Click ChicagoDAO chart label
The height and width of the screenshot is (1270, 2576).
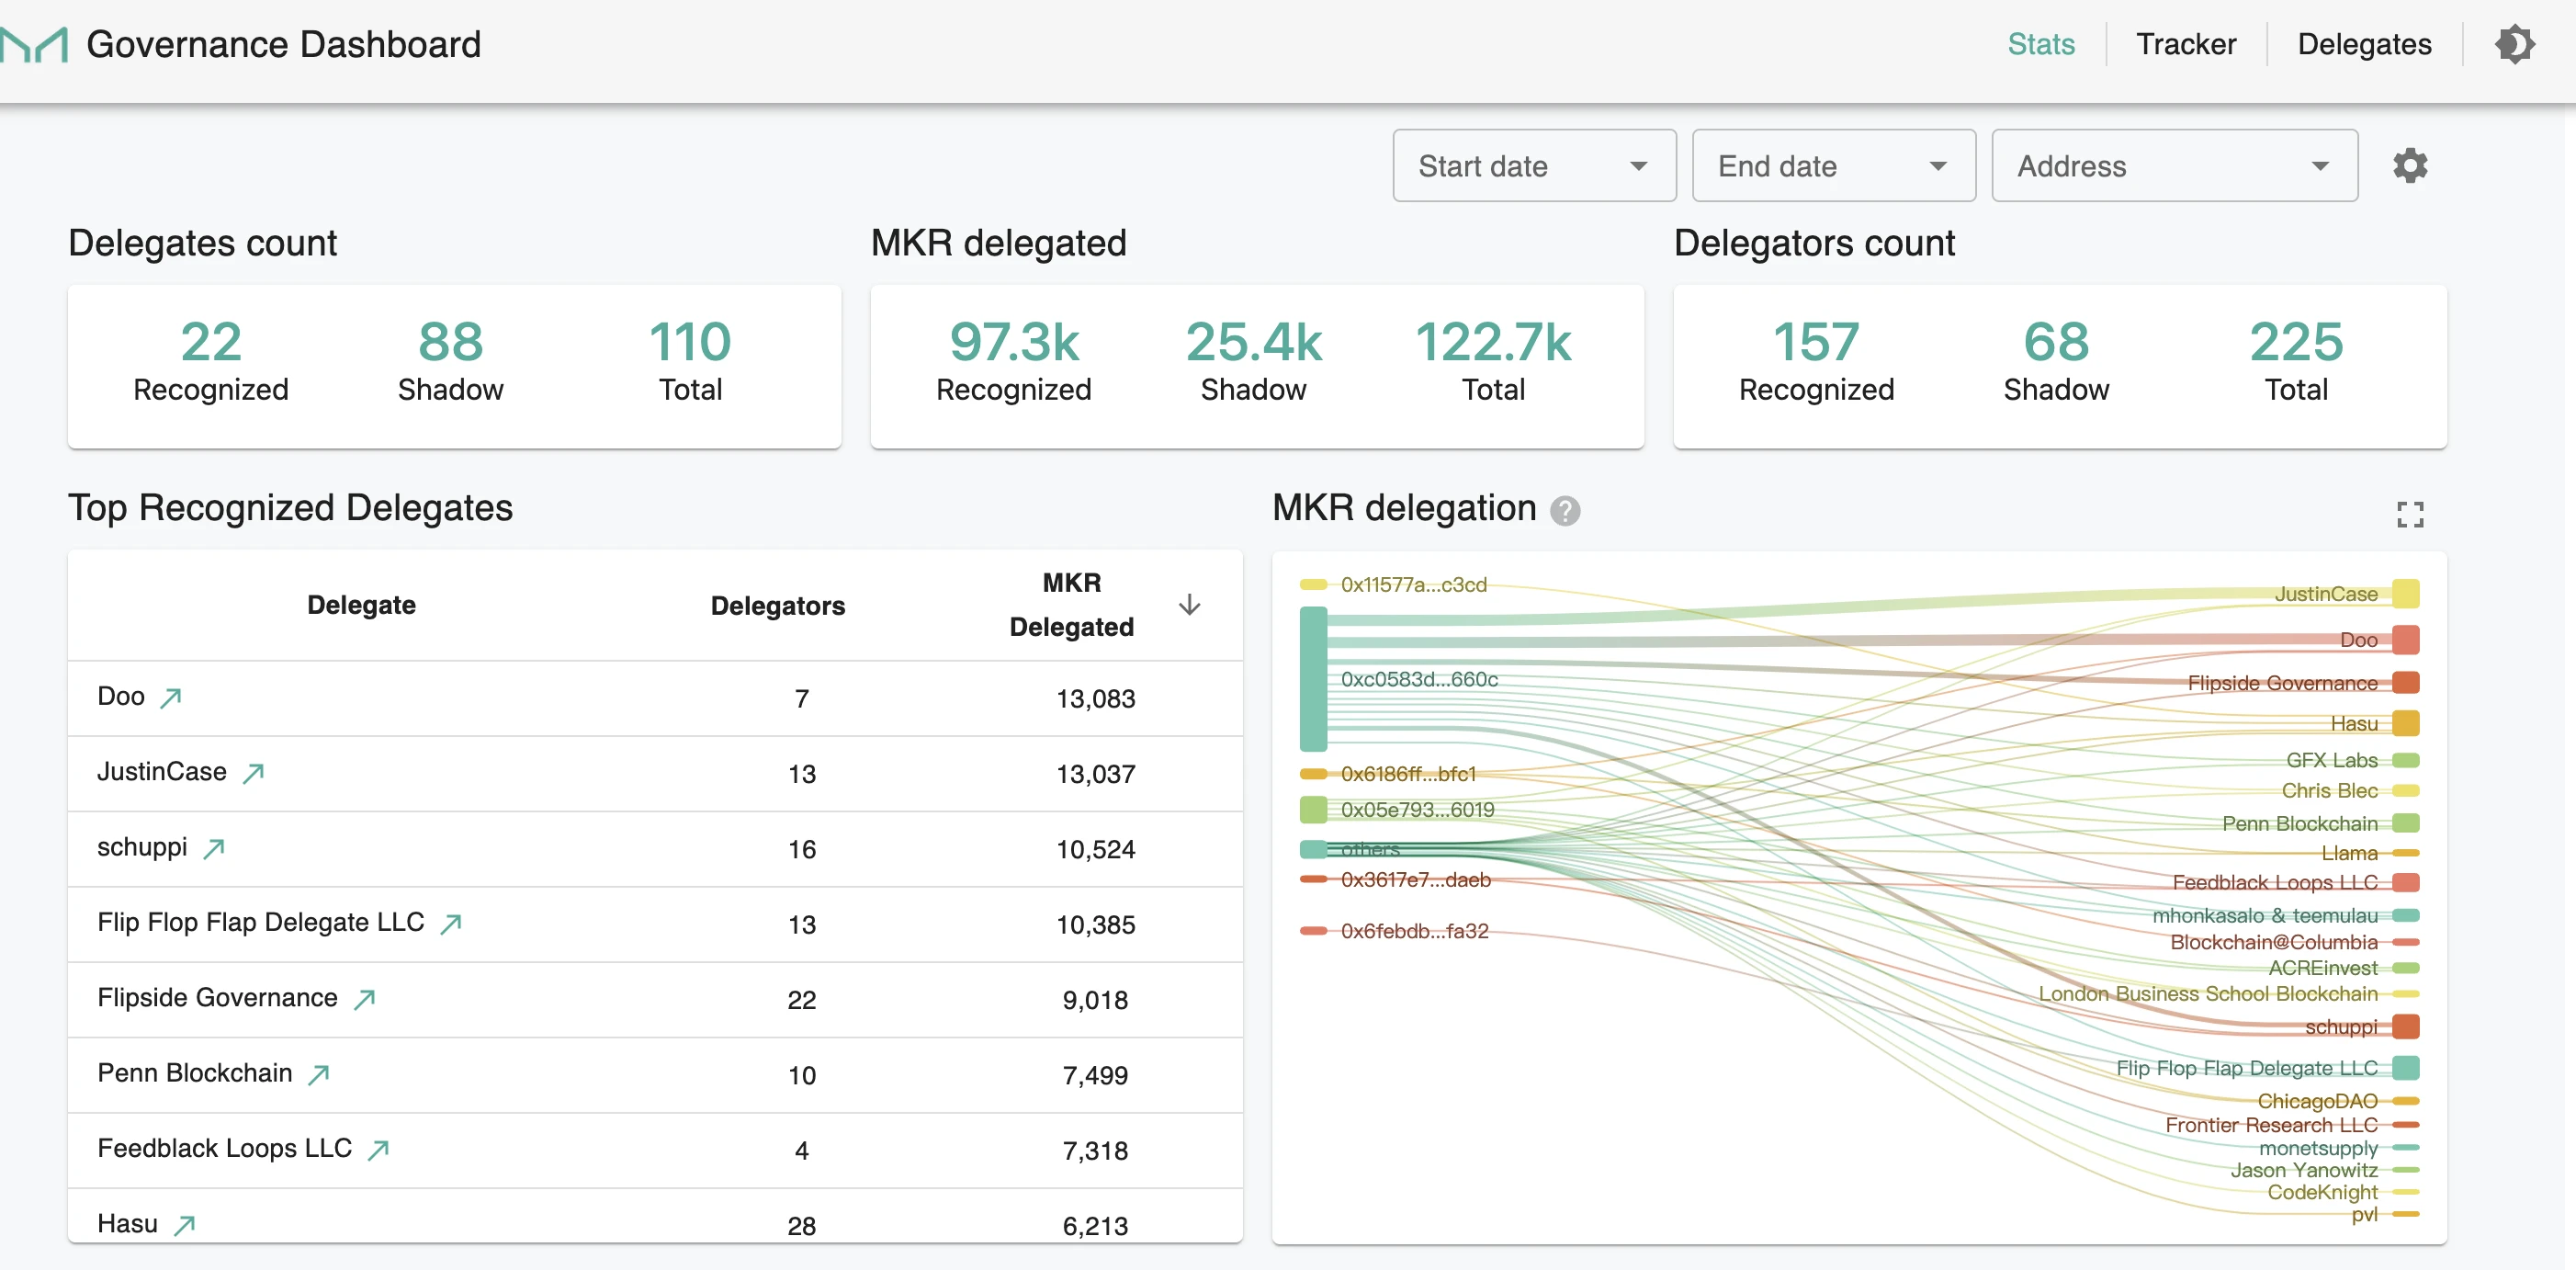coord(2317,1101)
